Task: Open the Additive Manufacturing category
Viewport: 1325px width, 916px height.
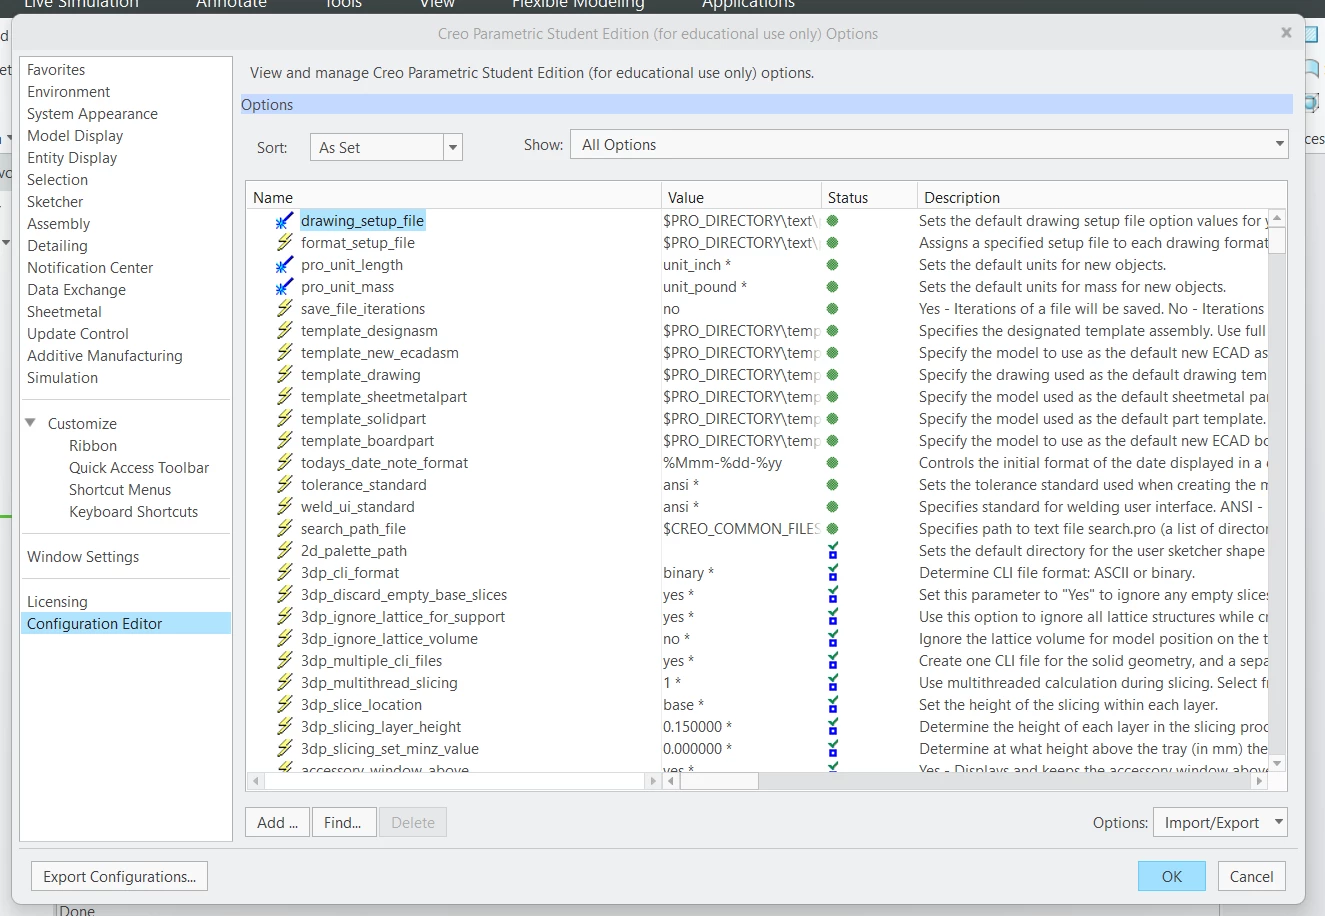Action: (104, 356)
